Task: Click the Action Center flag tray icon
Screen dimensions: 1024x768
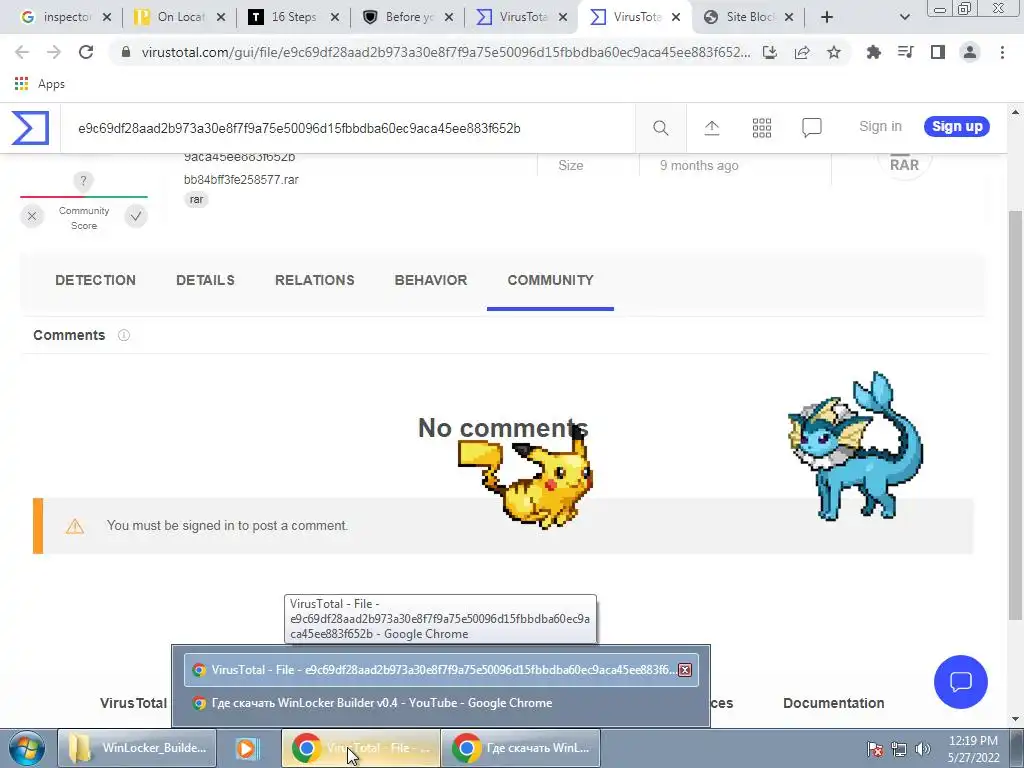Action: pos(875,749)
